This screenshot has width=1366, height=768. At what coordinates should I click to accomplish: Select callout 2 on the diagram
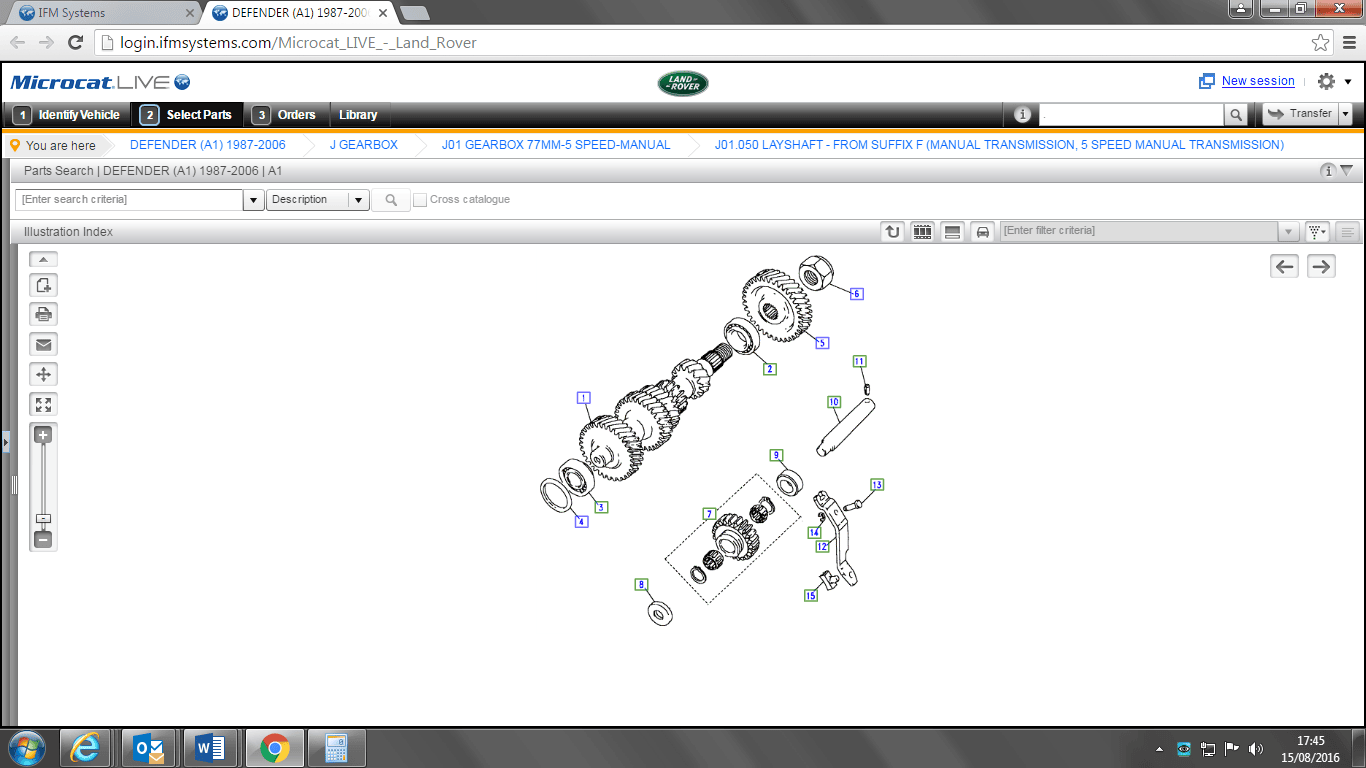click(x=769, y=369)
